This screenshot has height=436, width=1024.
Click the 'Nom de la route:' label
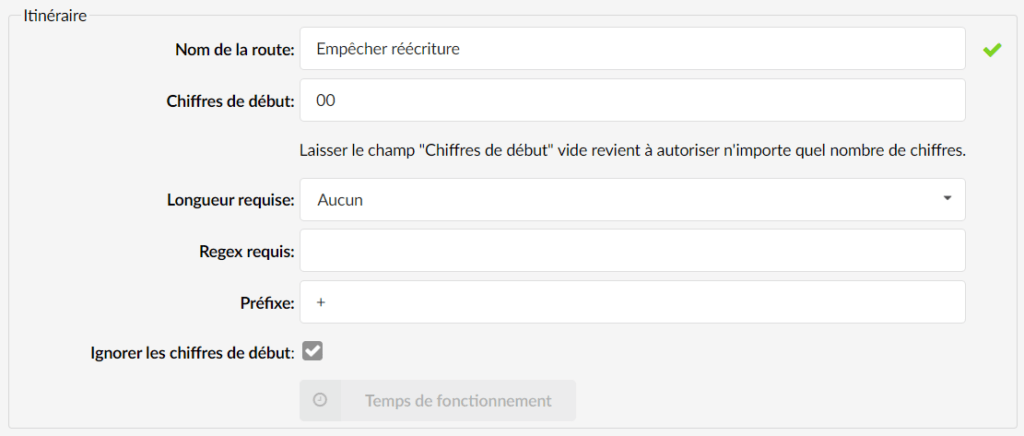[235, 50]
